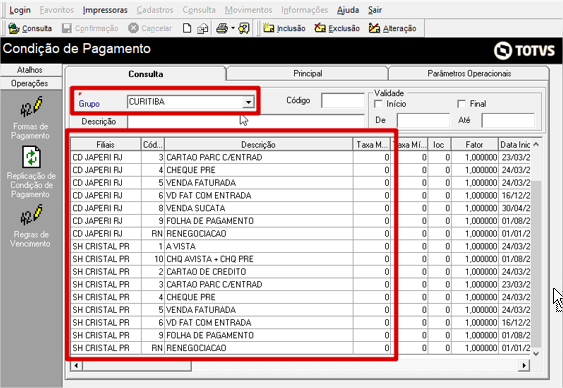Open Regras de Vencimento shortcut icon

[x=31, y=215]
